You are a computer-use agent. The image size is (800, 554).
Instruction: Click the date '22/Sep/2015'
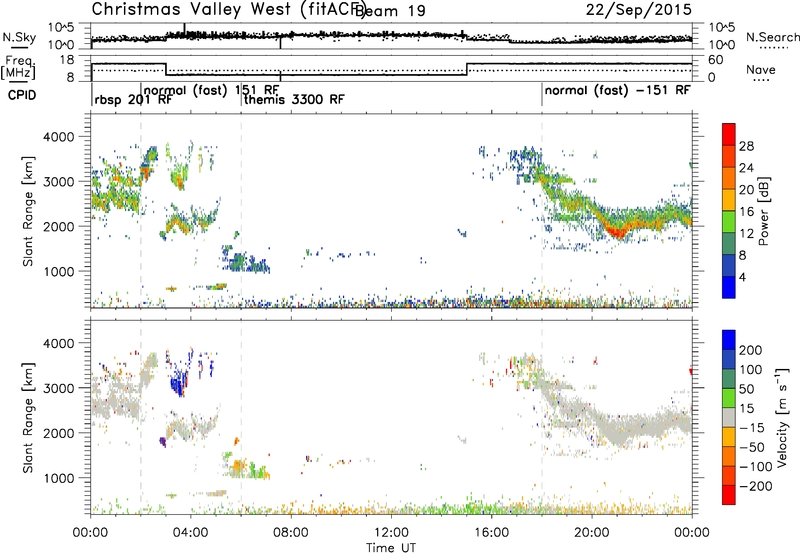(x=638, y=9)
